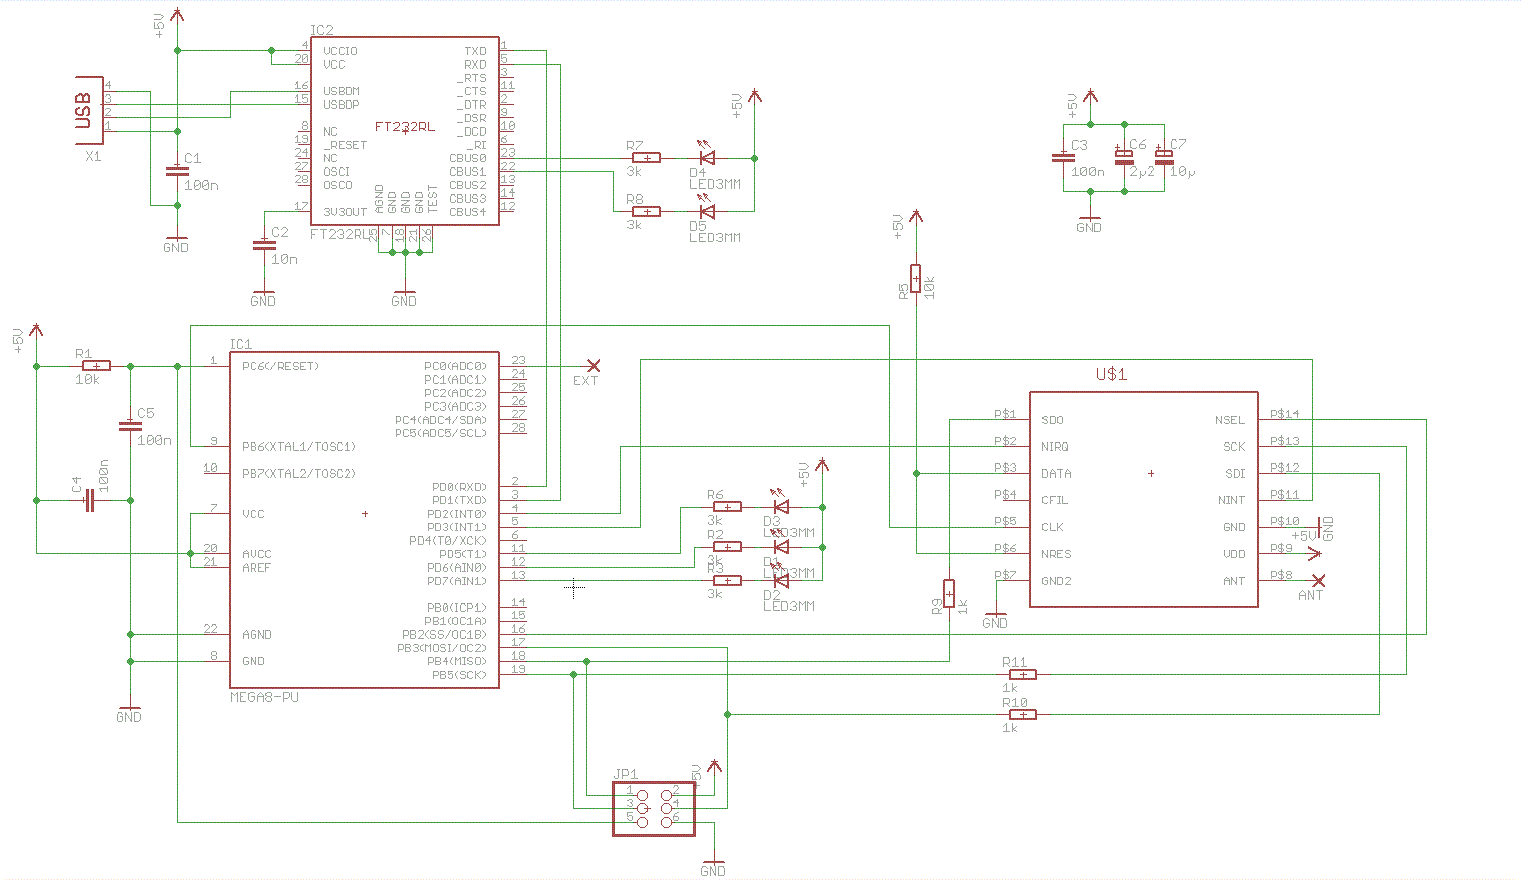This screenshot has height=880, width=1522.
Task: Select the USB connector X1 symbol
Action: 90,110
